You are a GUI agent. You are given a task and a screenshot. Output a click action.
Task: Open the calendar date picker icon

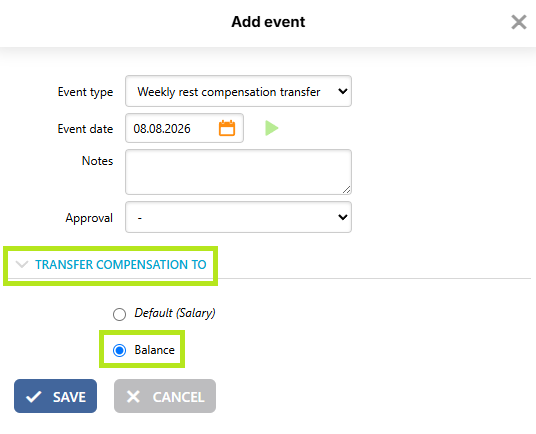tap(227, 128)
